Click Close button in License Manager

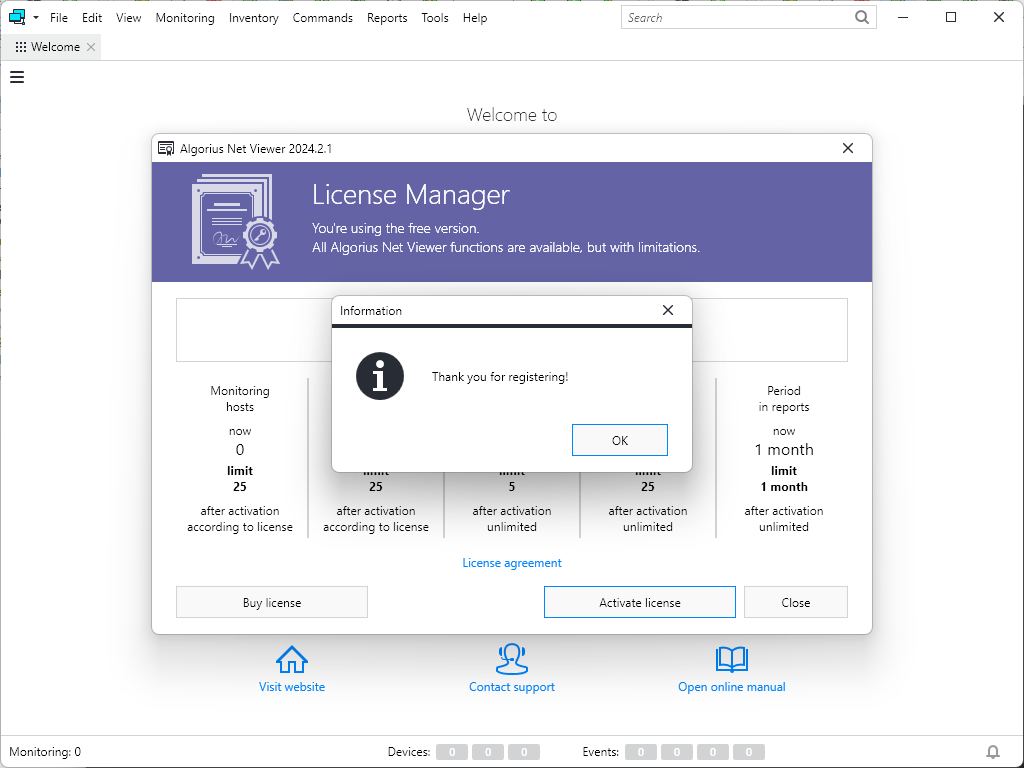coord(795,602)
